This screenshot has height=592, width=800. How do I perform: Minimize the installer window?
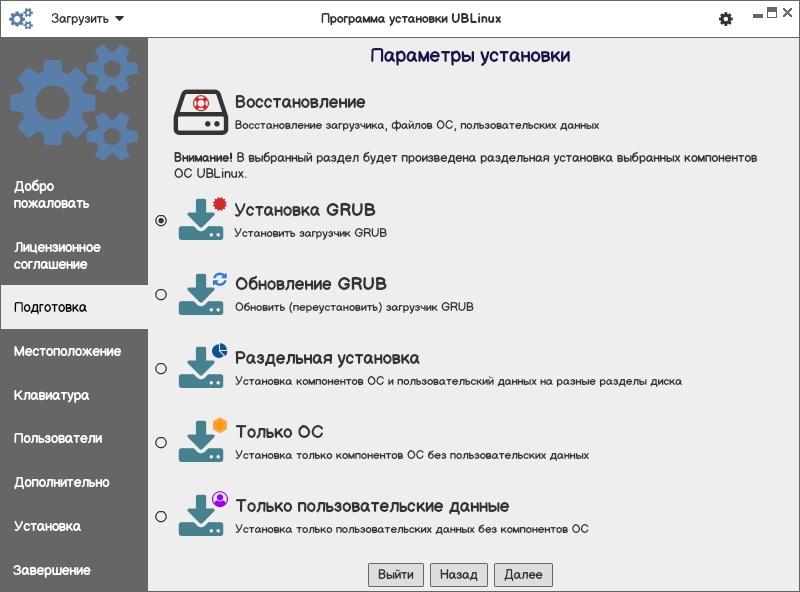(758, 15)
